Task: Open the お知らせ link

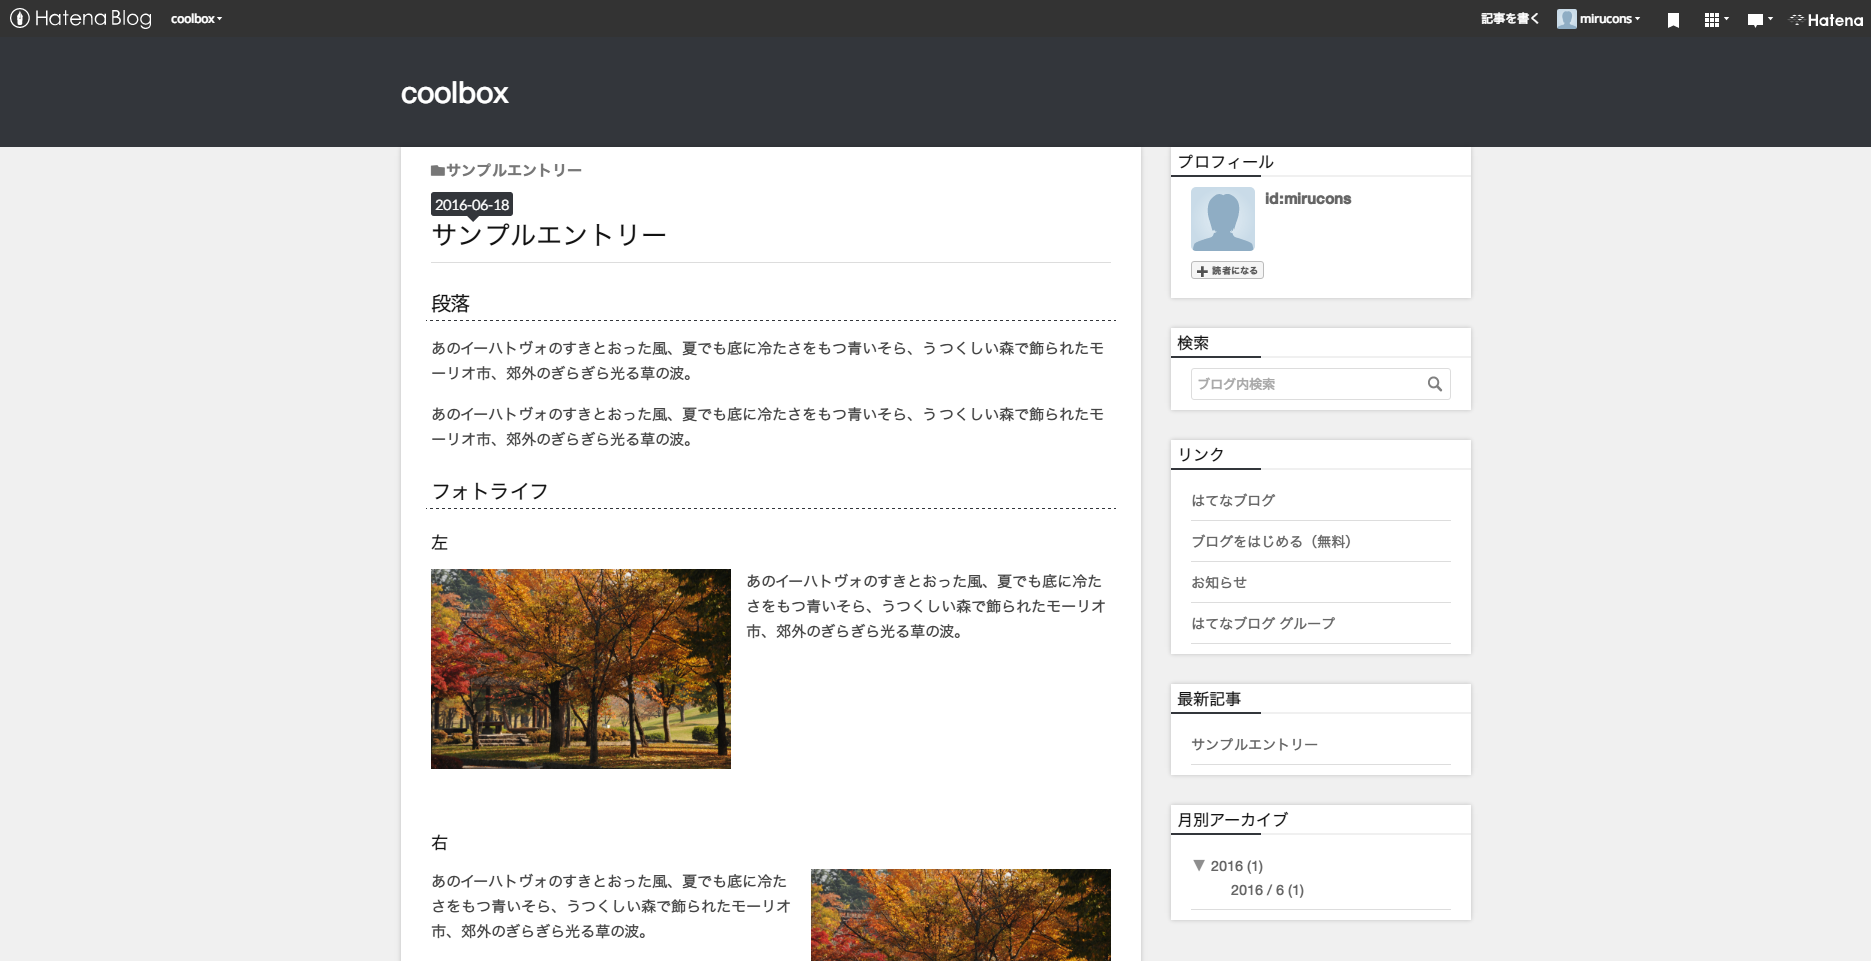Action: (x=1219, y=582)
